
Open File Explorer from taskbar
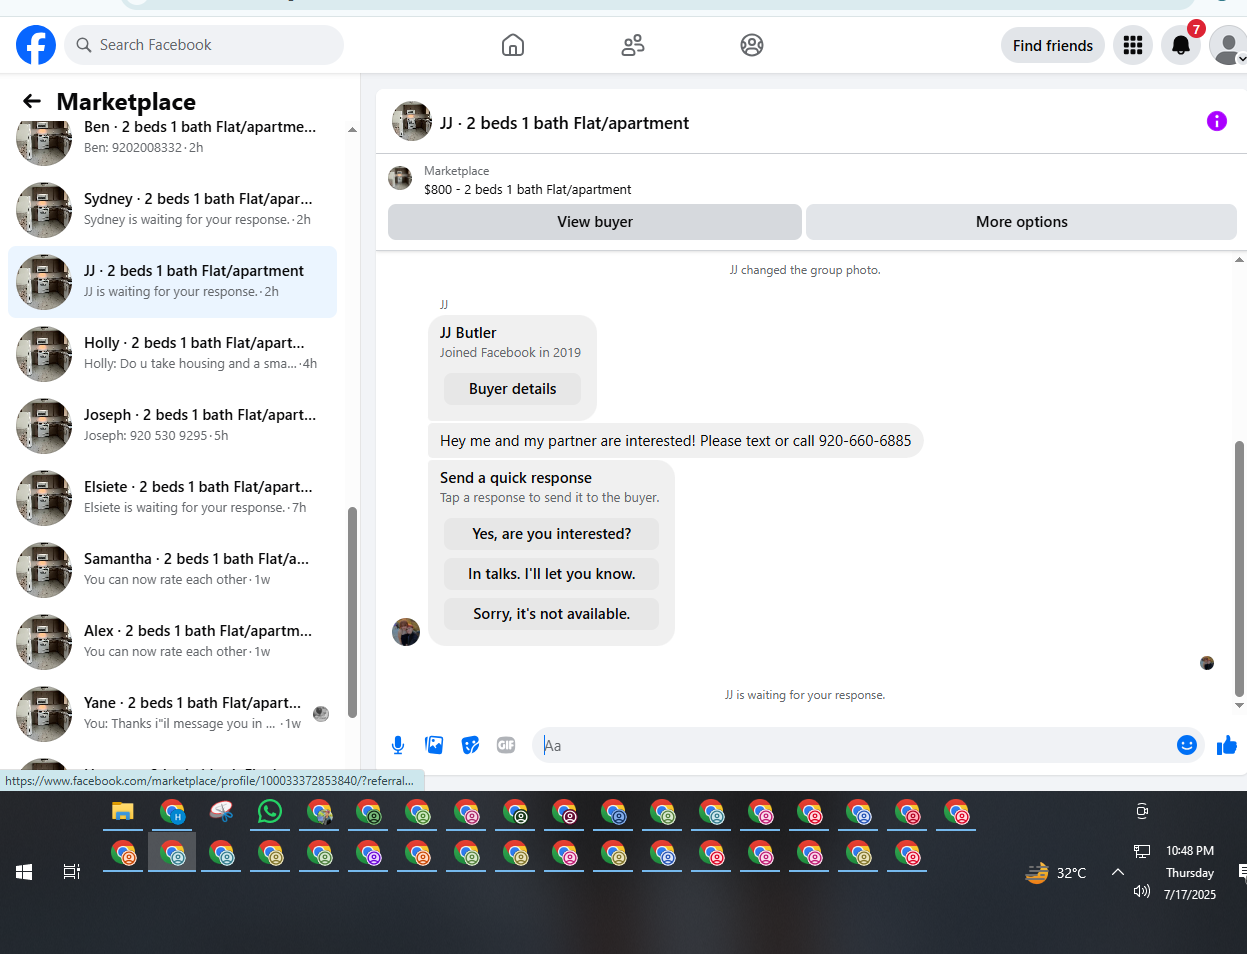click(122, 812)
